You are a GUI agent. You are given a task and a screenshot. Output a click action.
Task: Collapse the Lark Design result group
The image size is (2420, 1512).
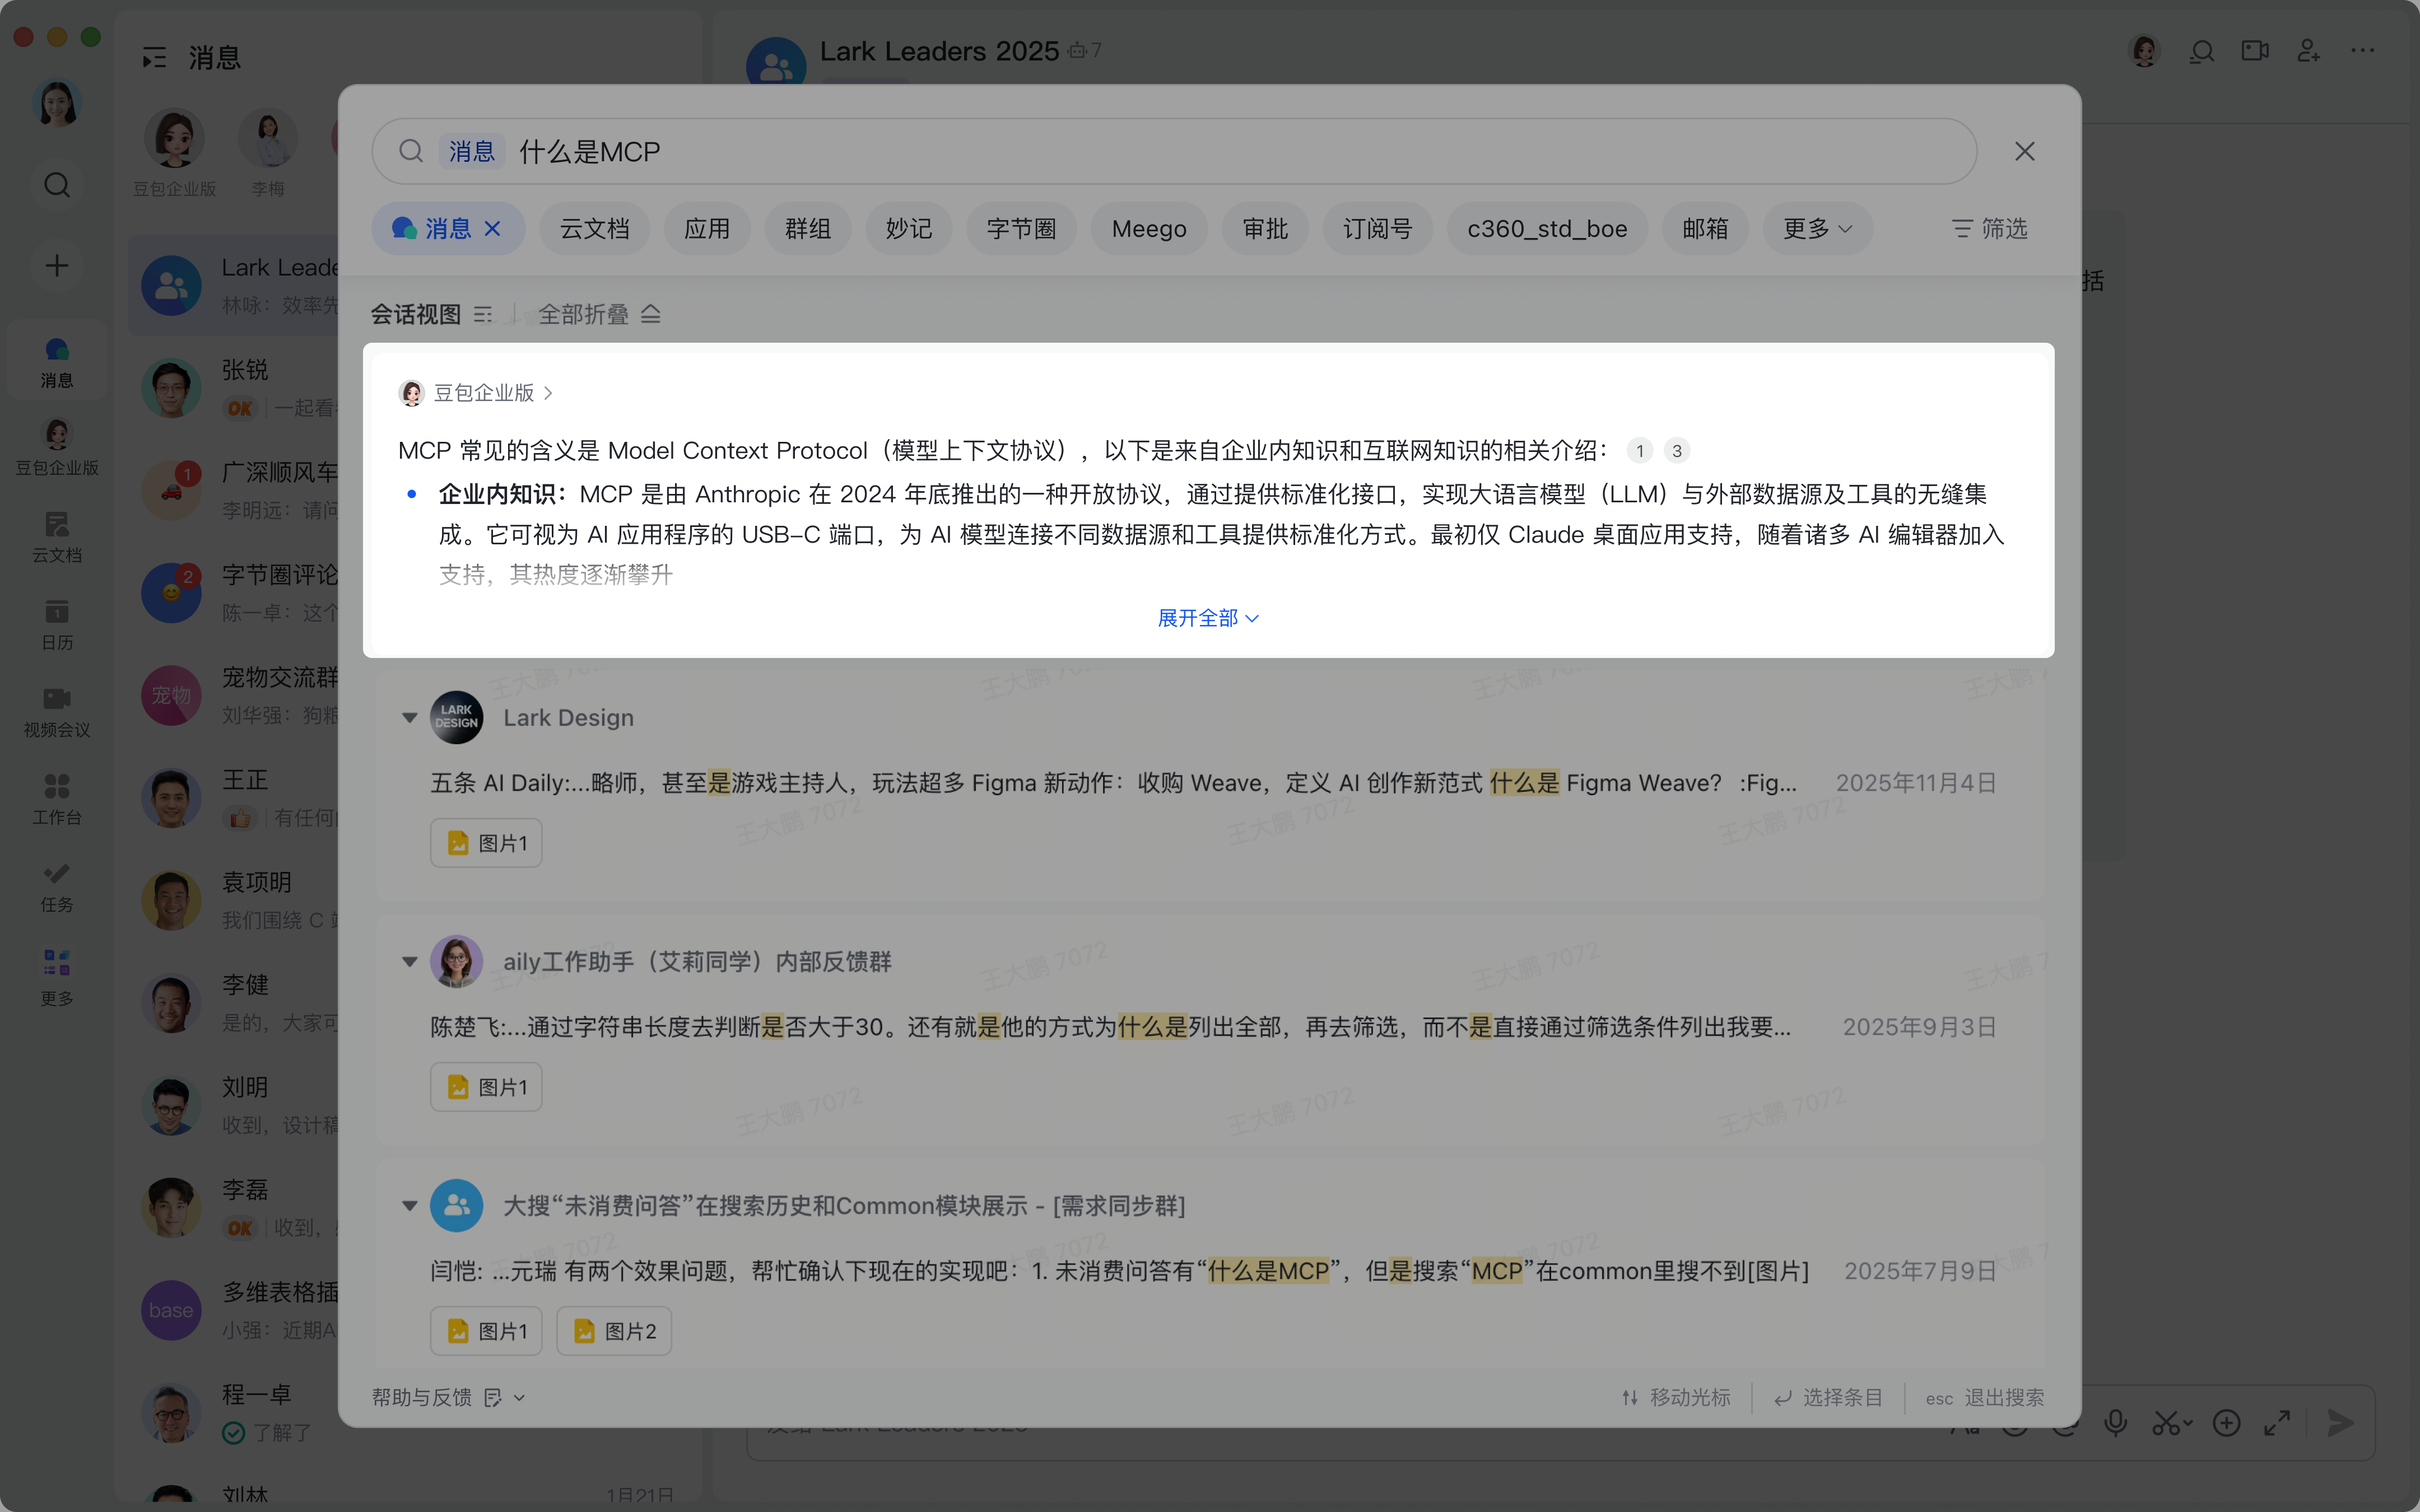[x=409, y=718]
